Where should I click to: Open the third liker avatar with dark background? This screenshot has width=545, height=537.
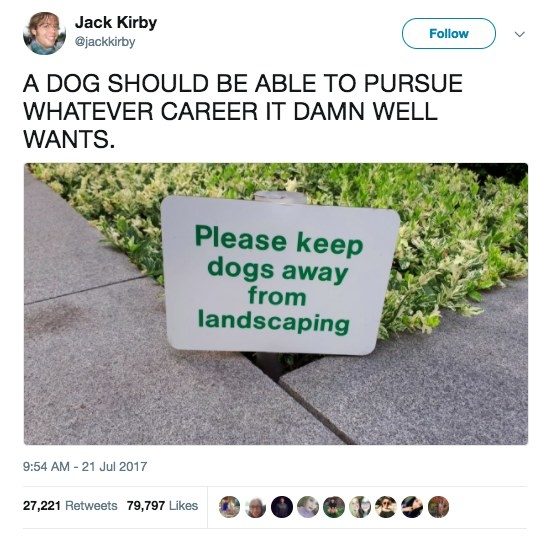(x=282, y=507)
